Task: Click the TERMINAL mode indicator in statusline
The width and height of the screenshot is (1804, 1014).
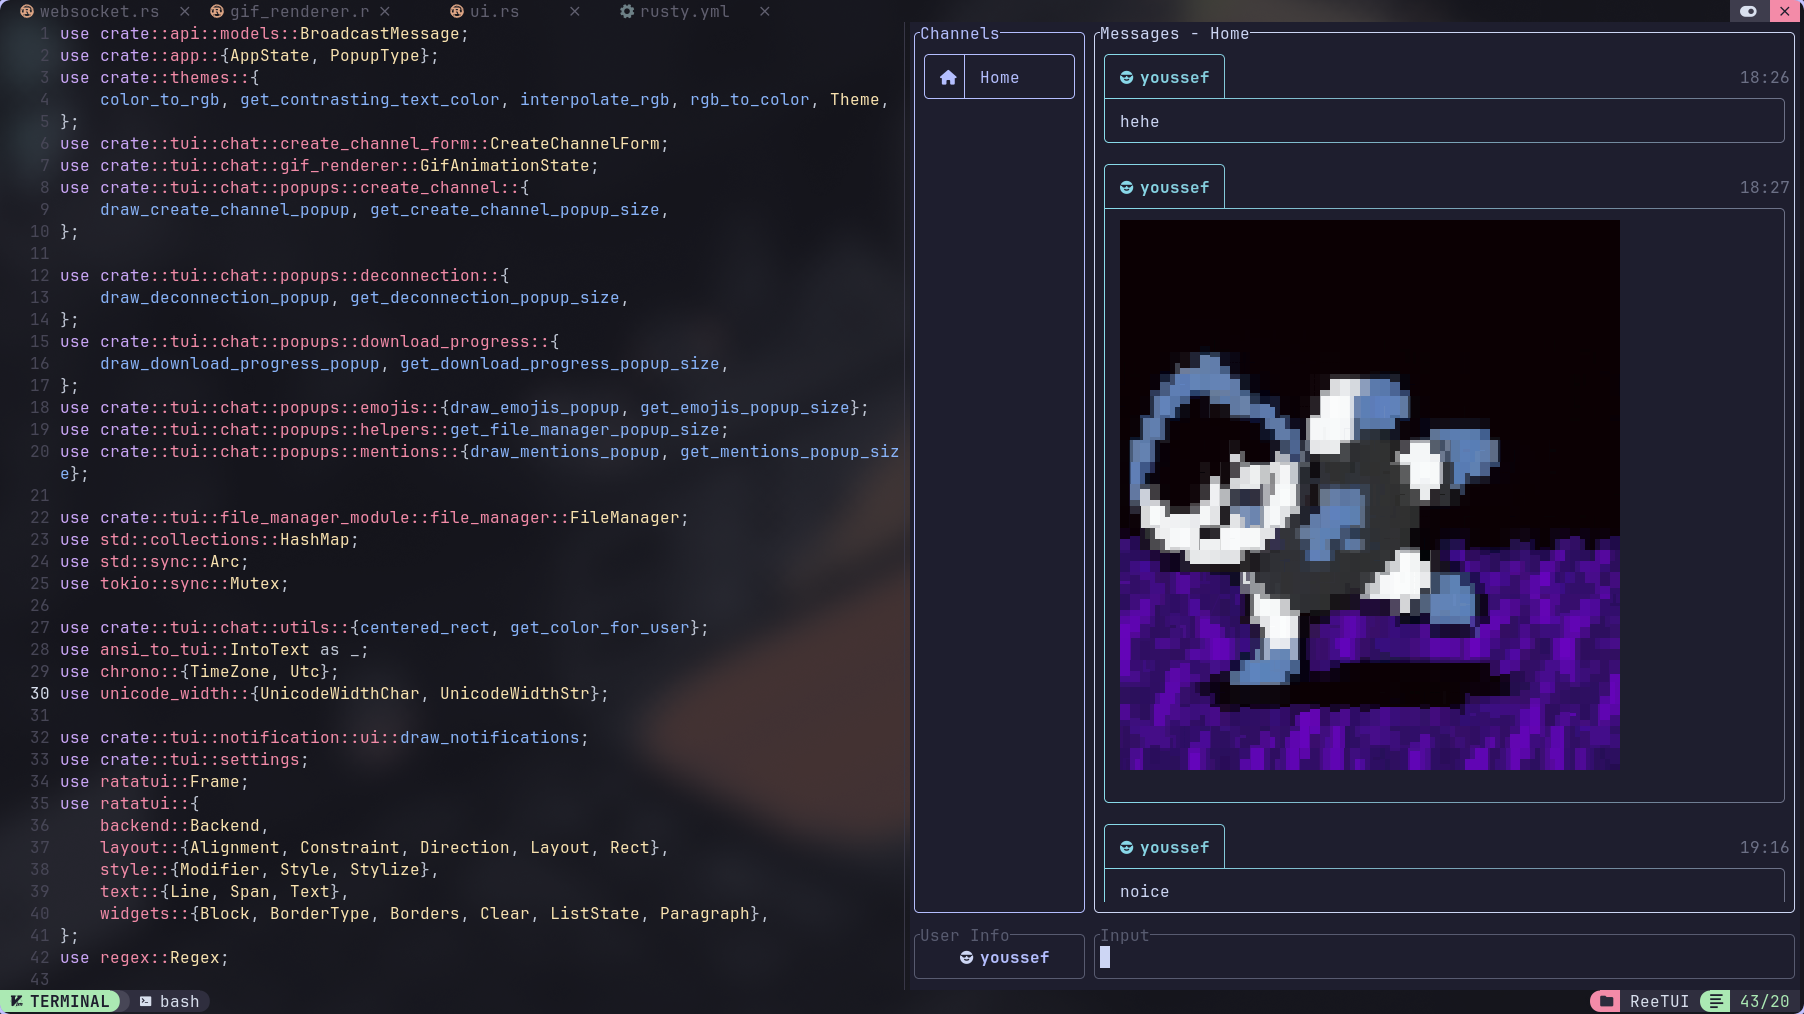Action: pyautogui.click(x=60, y=1001)
